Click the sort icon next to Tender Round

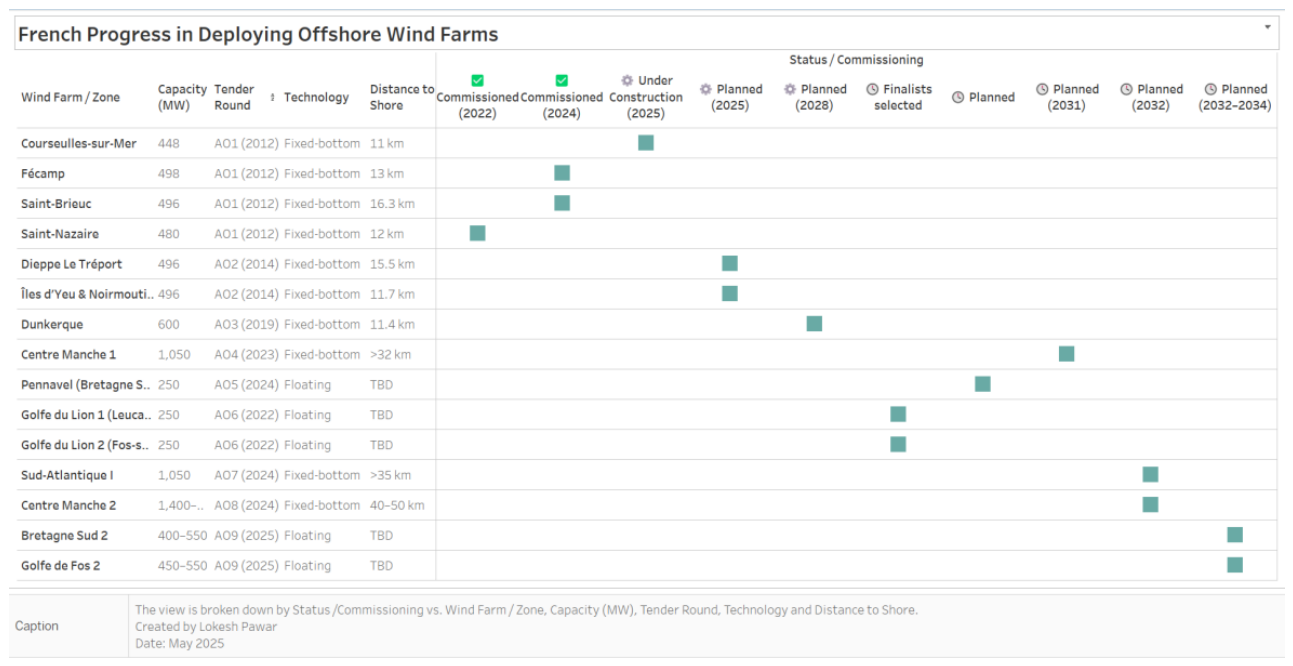point(273,97)
